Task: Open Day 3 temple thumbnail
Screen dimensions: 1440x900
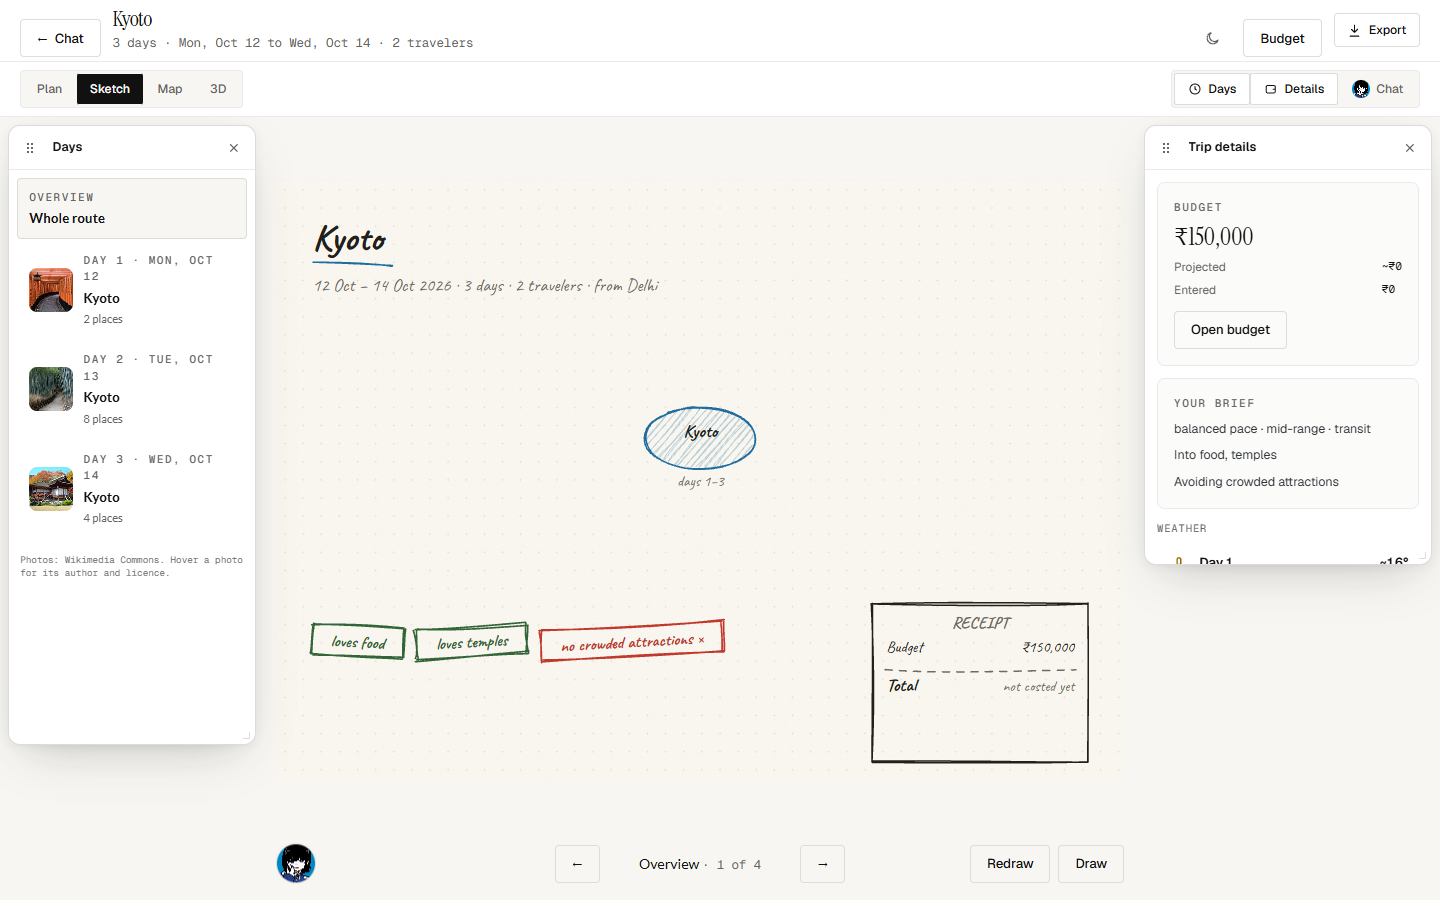Action: pyautogui.click(x=51, y=489)
